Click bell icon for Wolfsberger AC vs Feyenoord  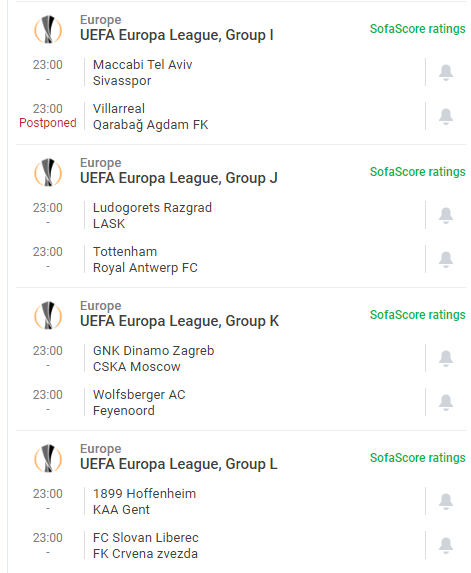(446, 403)
